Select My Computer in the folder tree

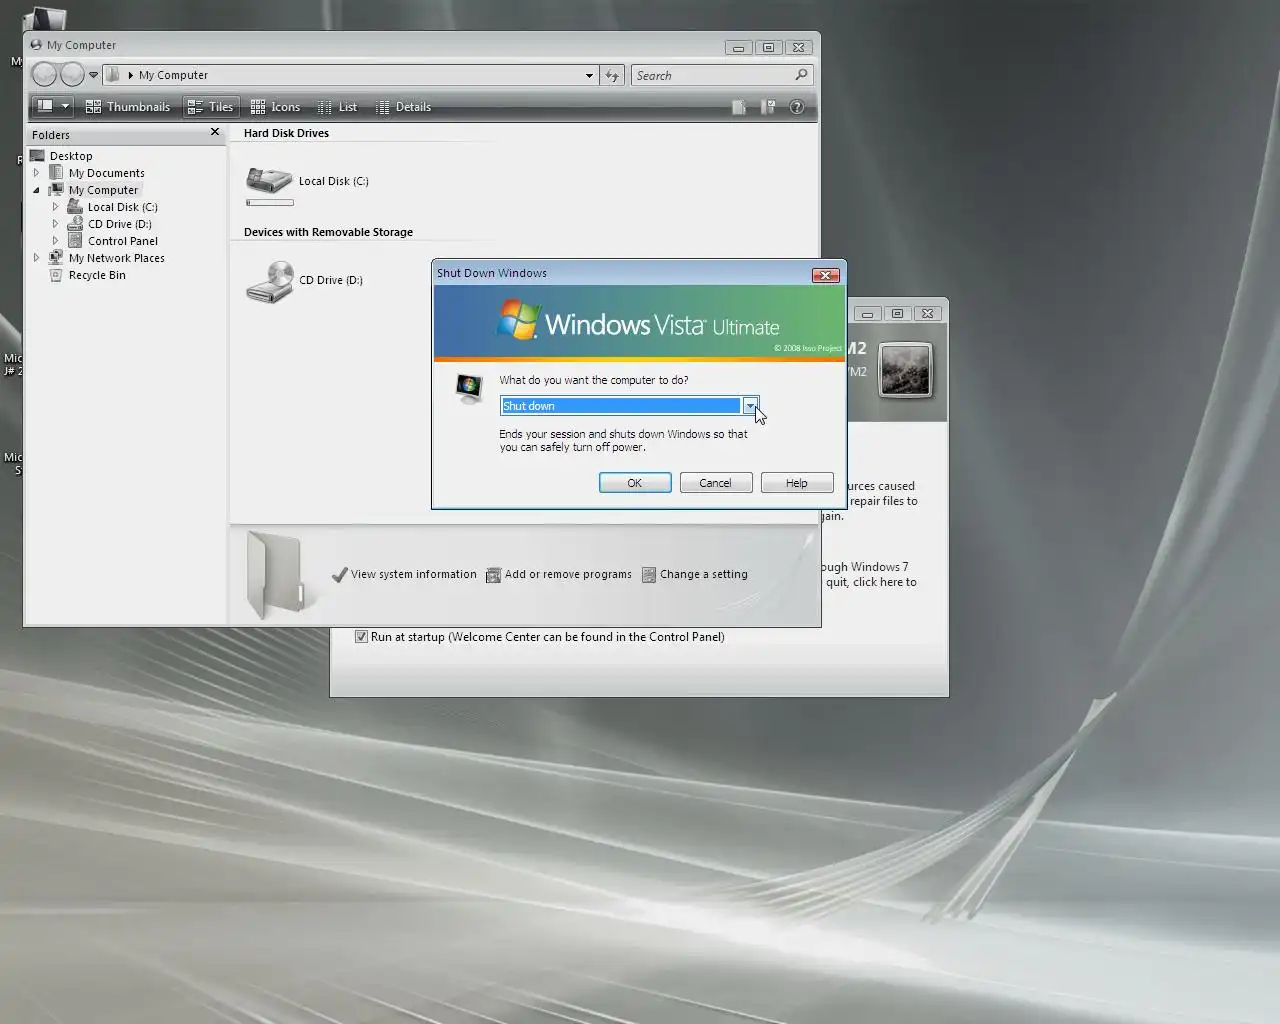103,190
